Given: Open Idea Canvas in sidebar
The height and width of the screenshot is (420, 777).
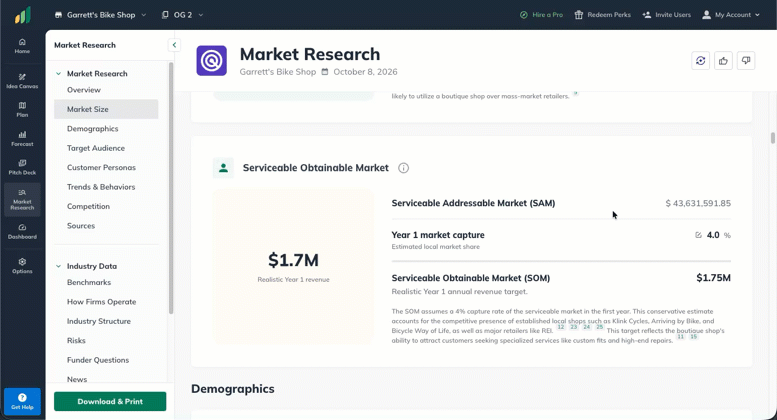Looking at the screenshot, I should point(22,81).
